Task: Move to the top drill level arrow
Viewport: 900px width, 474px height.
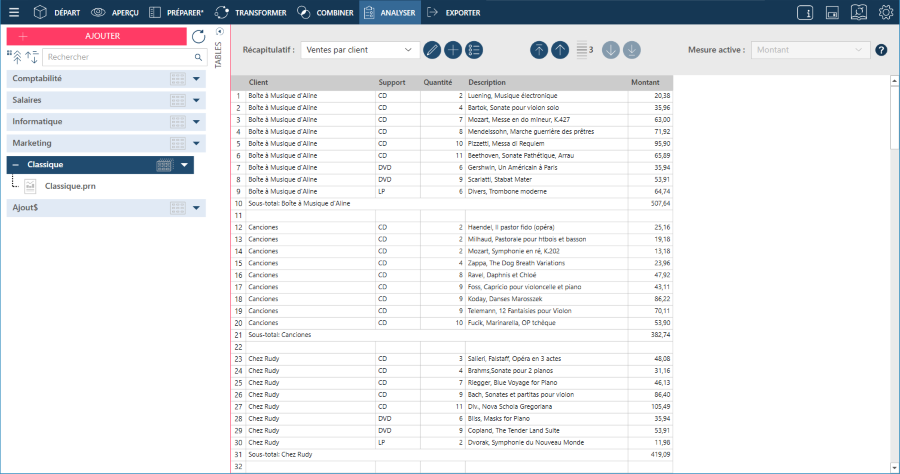Action: click(539, 50)
